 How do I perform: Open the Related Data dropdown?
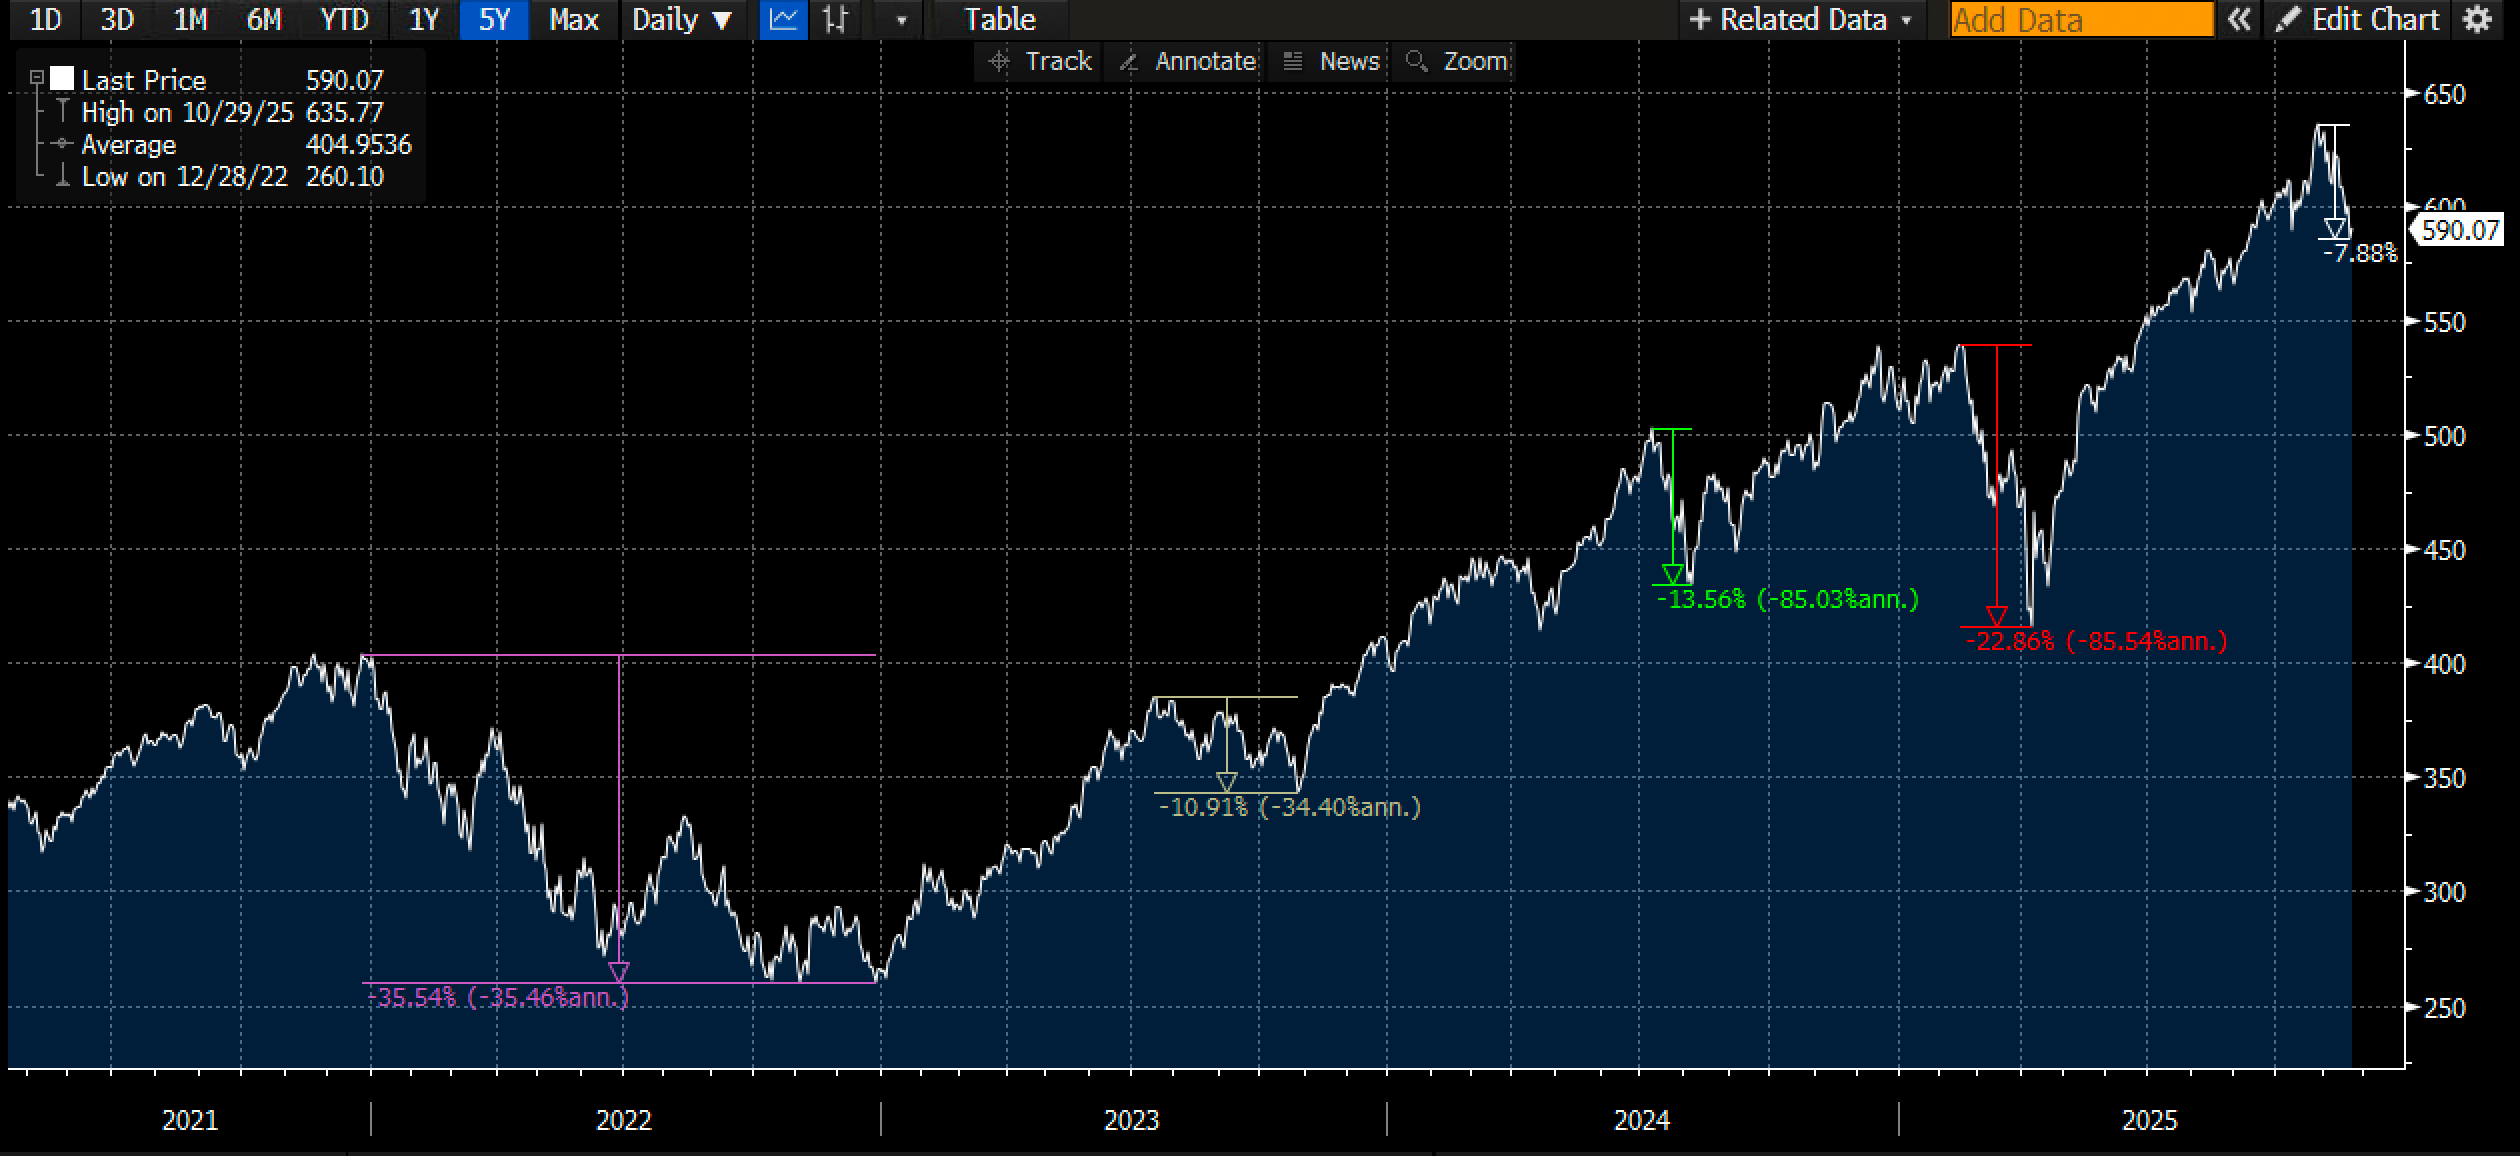coord(1800,19)
